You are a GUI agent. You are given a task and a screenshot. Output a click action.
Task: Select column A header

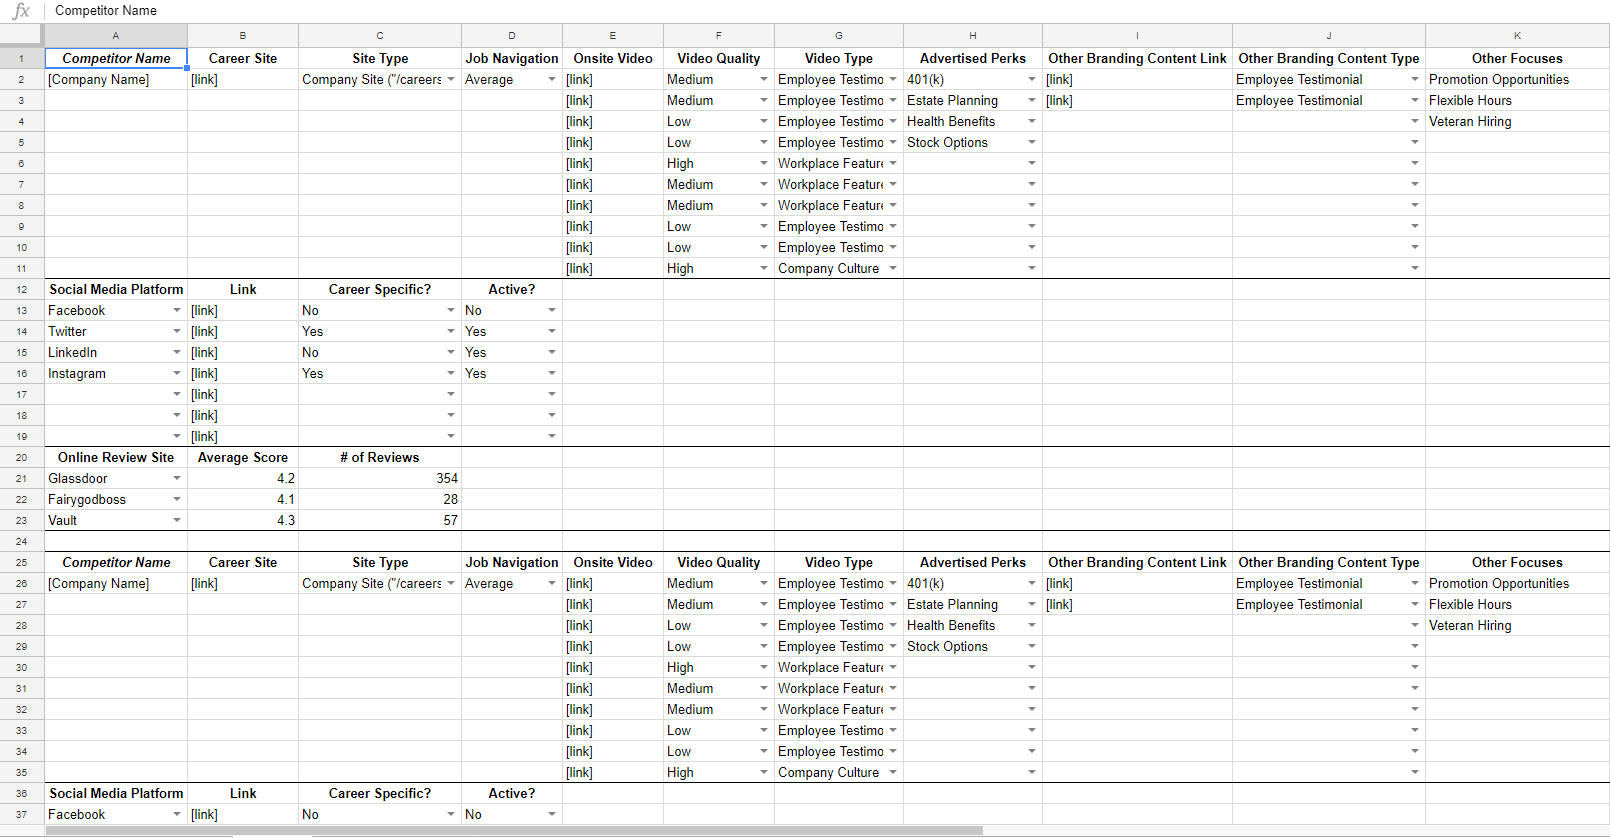tap(116, 36)
